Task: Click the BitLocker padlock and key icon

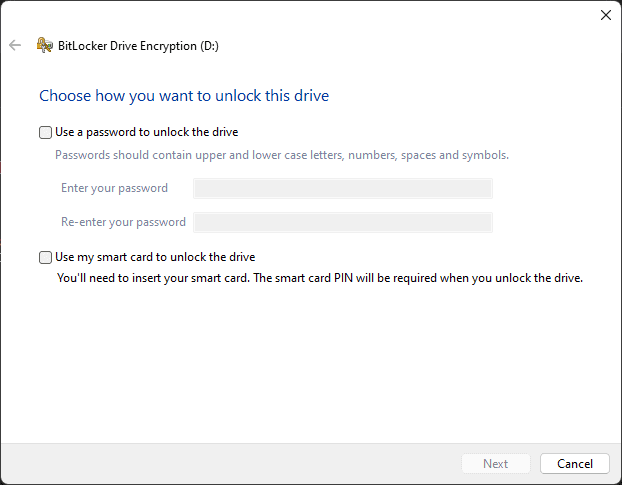Action: tap(44, 45)
